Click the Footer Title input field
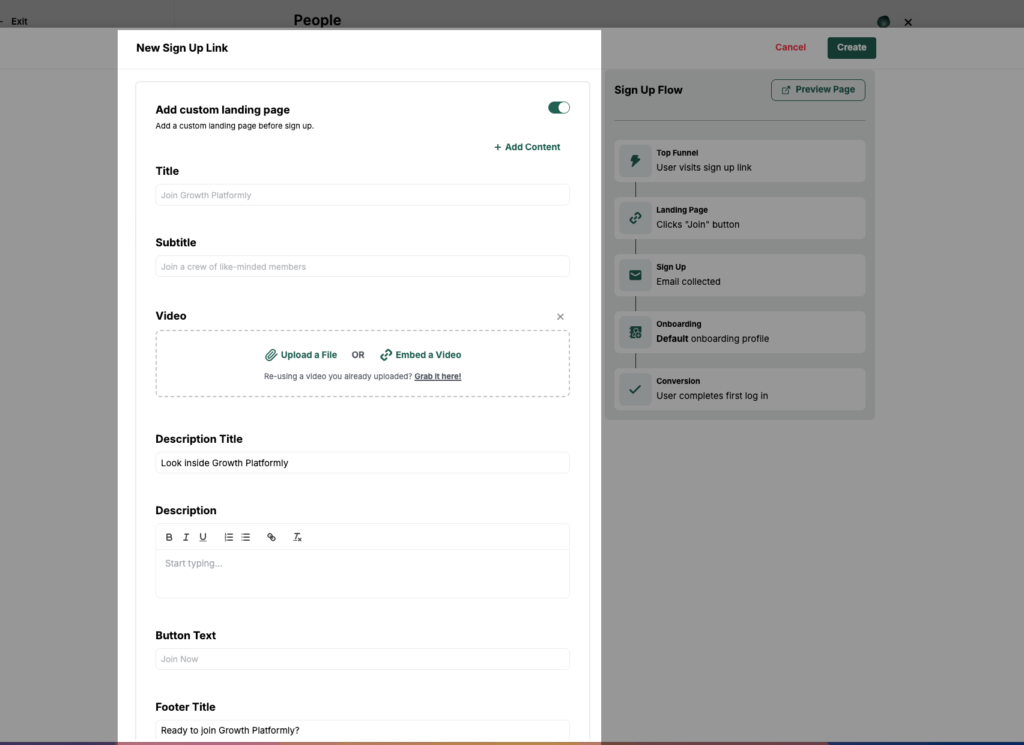 pyautogui.click(x=362, y=731)
